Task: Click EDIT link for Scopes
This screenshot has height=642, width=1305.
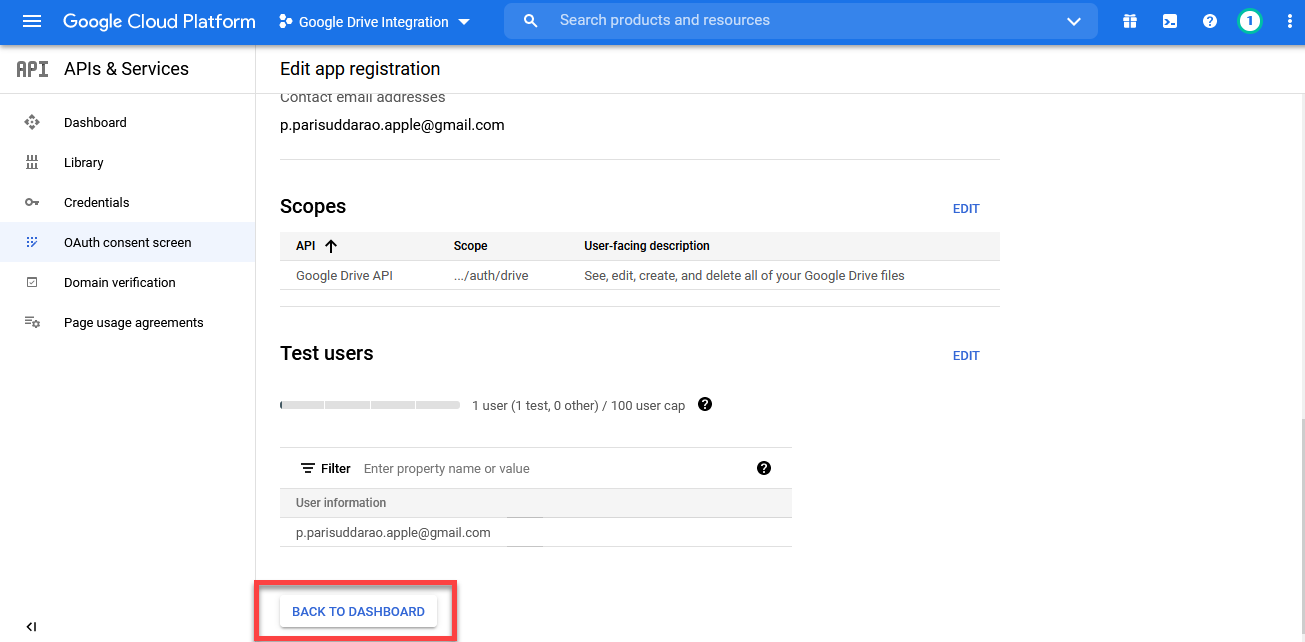Action: click(x=966, y=209)
